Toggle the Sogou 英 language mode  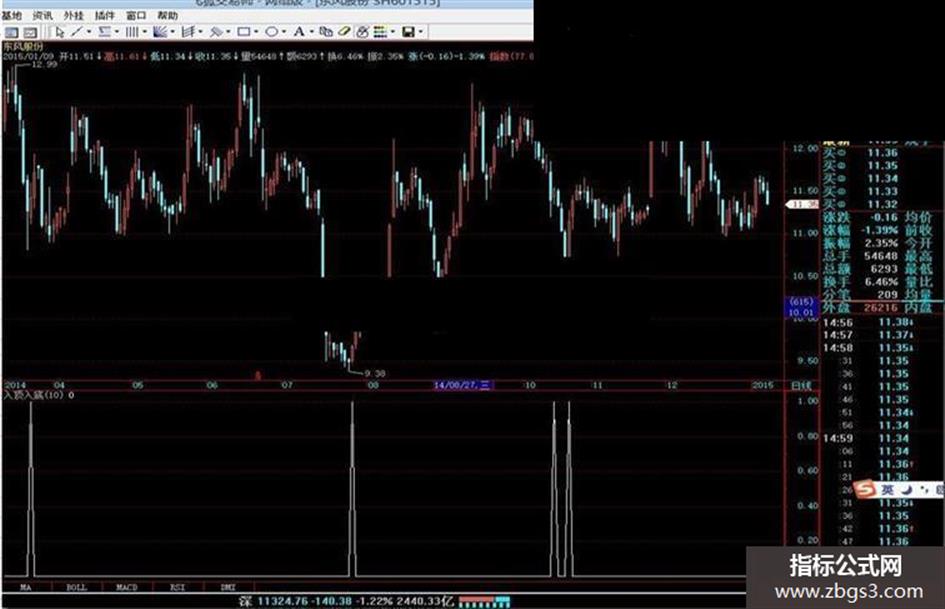[x=888, y=490]
